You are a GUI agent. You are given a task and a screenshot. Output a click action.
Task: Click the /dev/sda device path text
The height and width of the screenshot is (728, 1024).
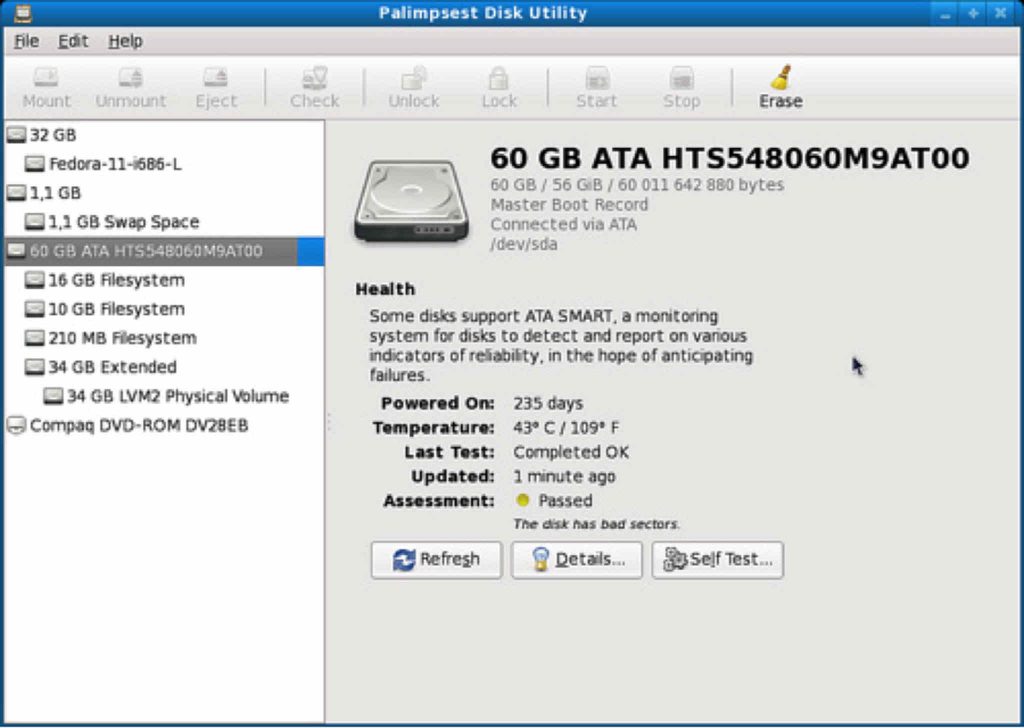(524, 244)
